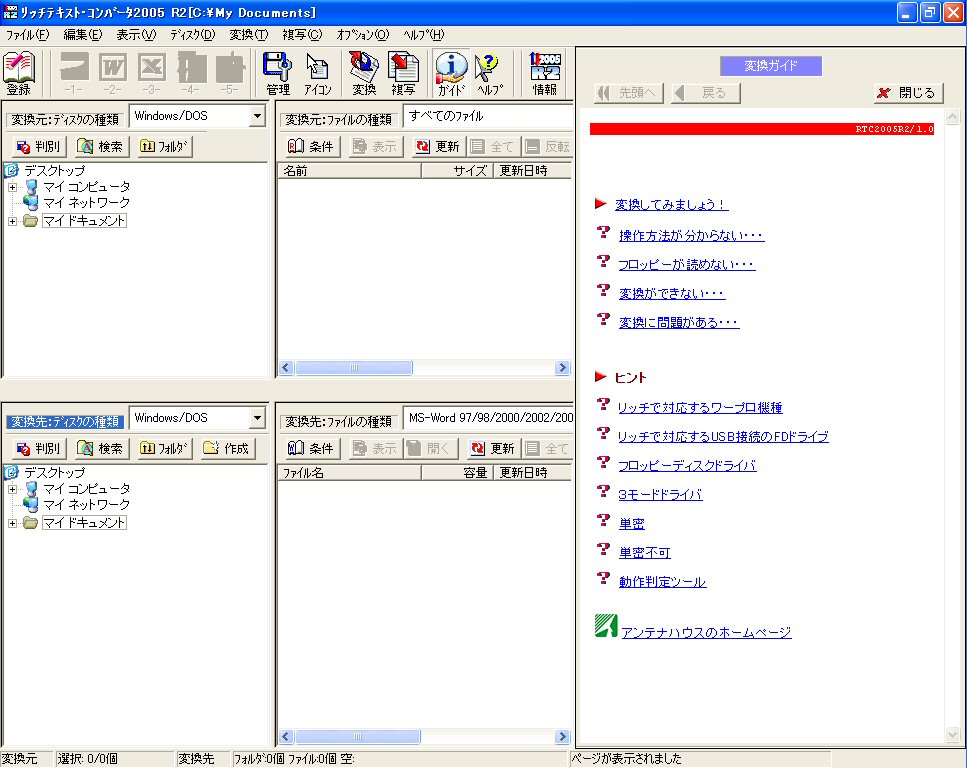Click 更新 refresh in destination file pane
This screenshot has width=967, height=768.
pyautogui.click(x=493, y=448)
